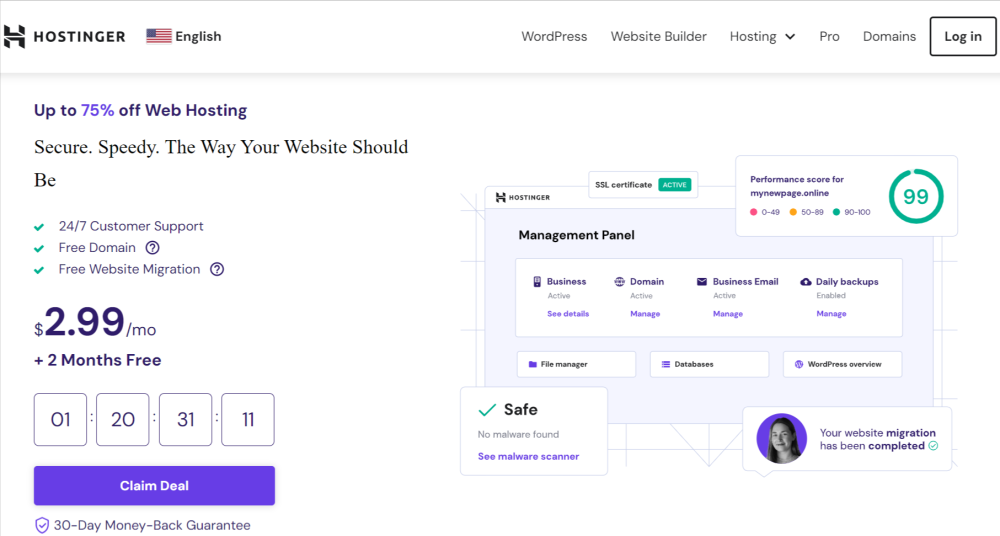Click the HOSTINGER brand name text
The width and height of the screenshot is (1000, 536).
click(79, 37)
